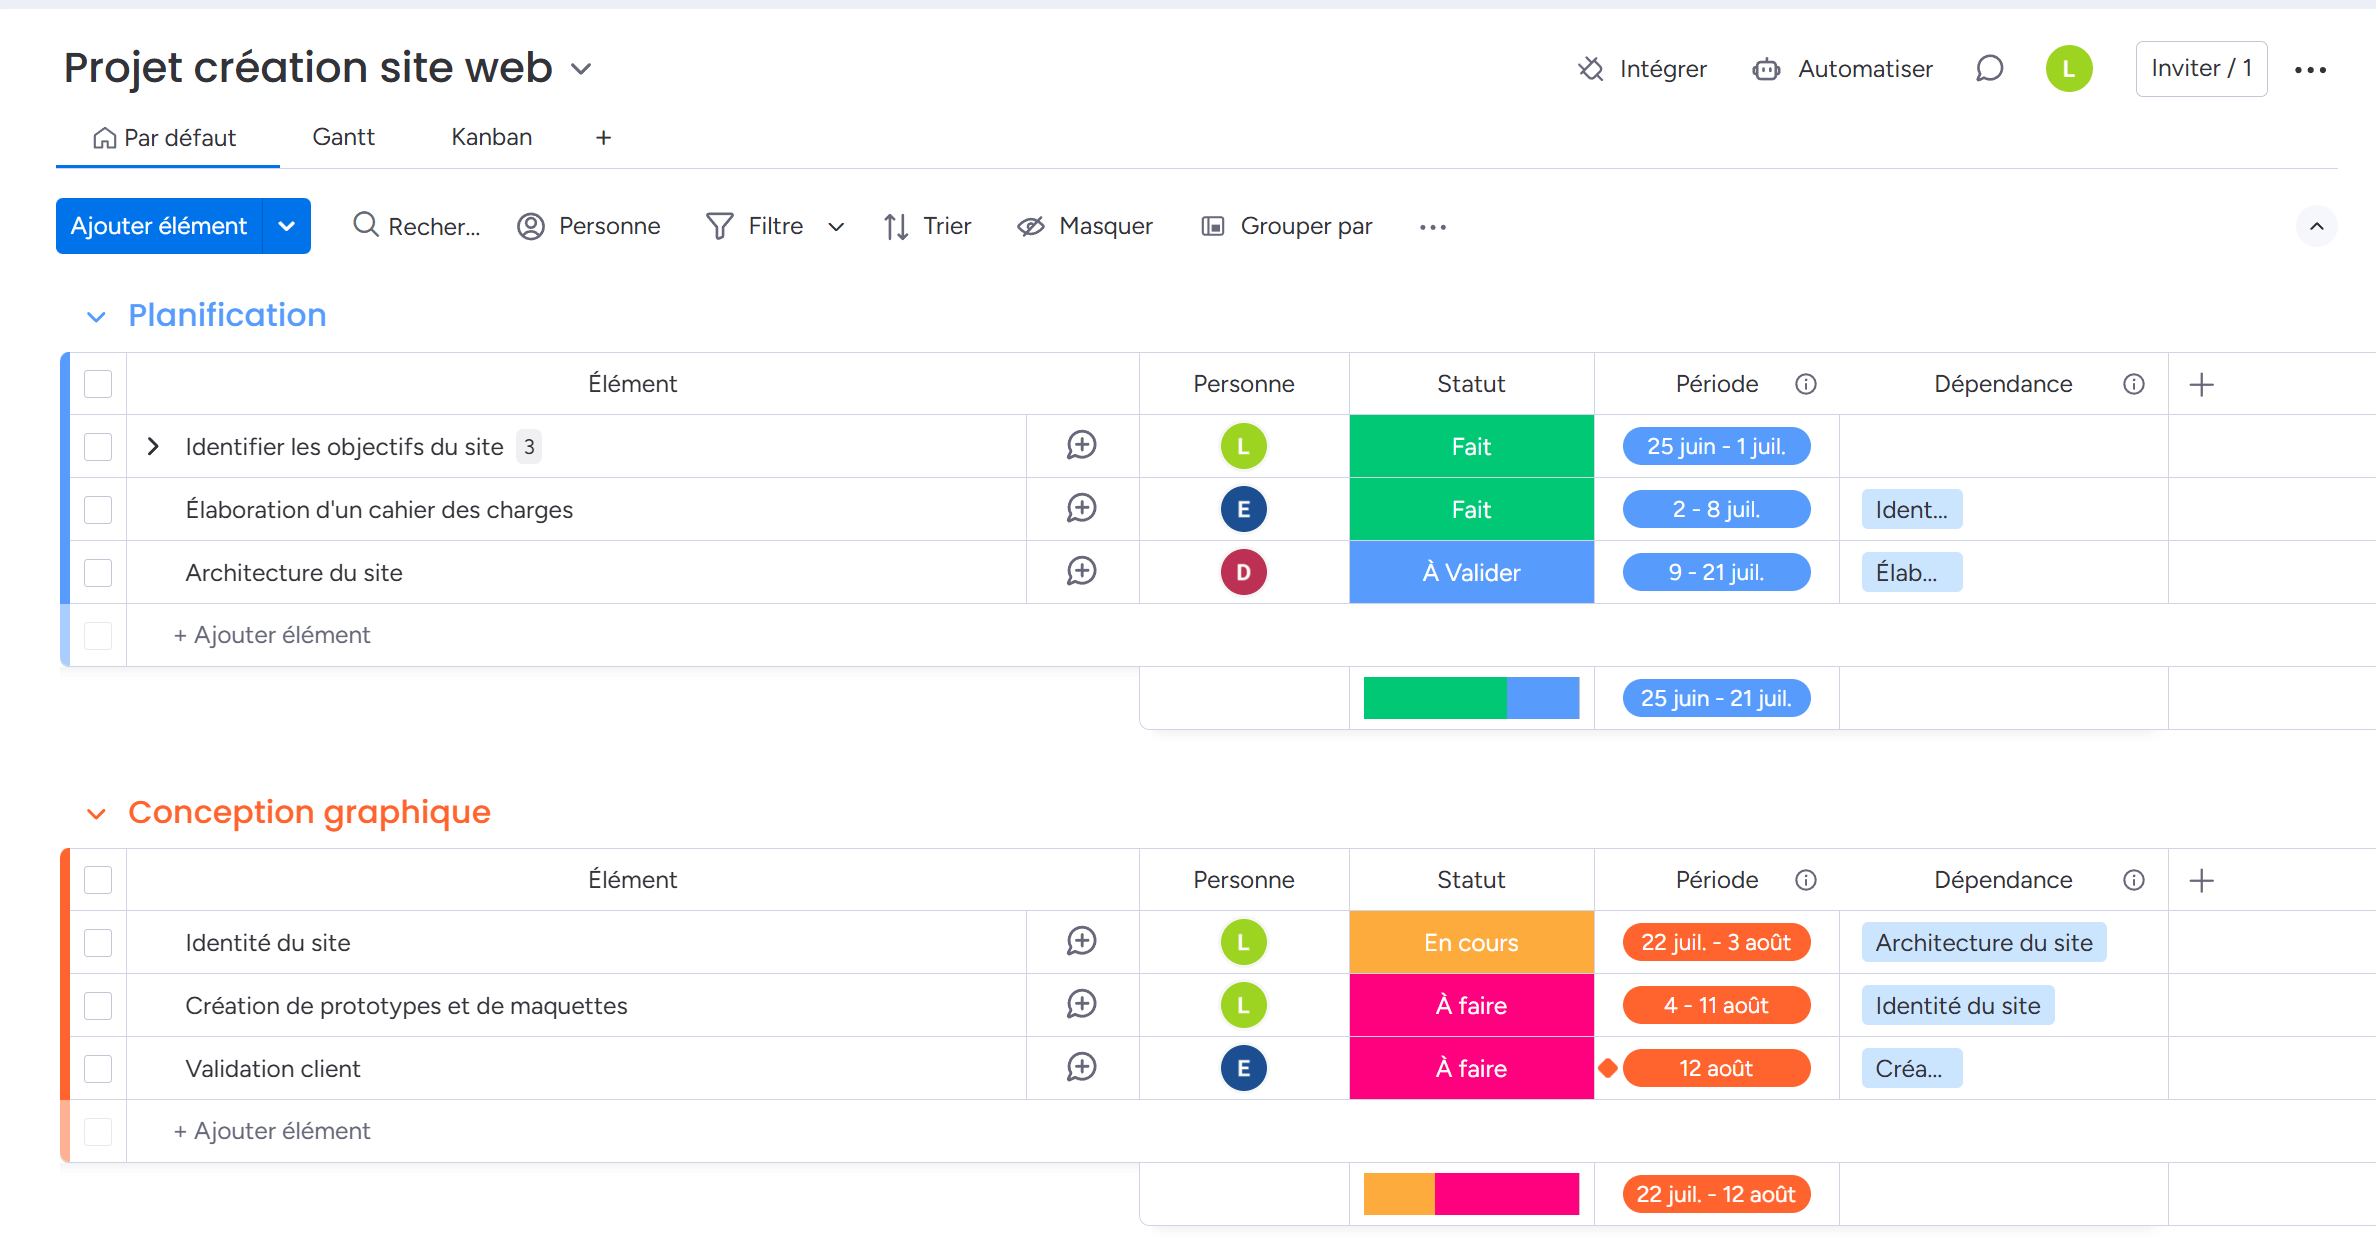2376x1258 pixels.
Task: Click the search magnifier icon
Action: [366, 225]
